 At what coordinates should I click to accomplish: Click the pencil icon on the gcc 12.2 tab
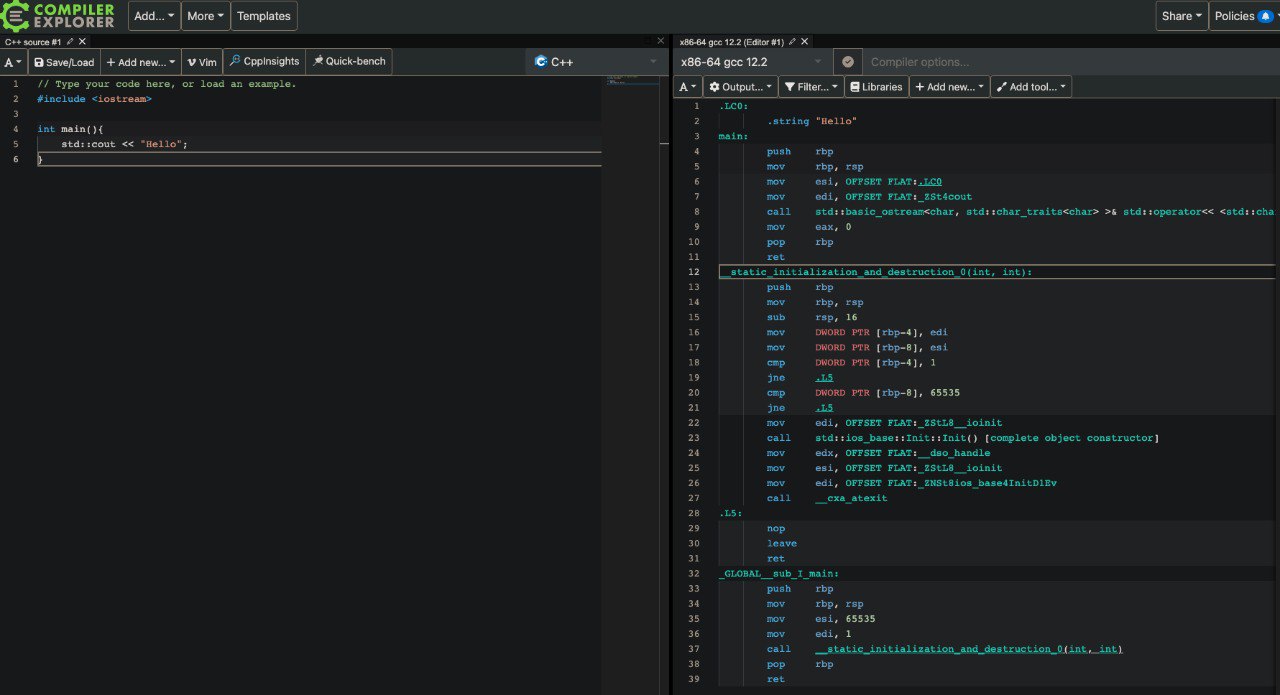click(792, 42)
